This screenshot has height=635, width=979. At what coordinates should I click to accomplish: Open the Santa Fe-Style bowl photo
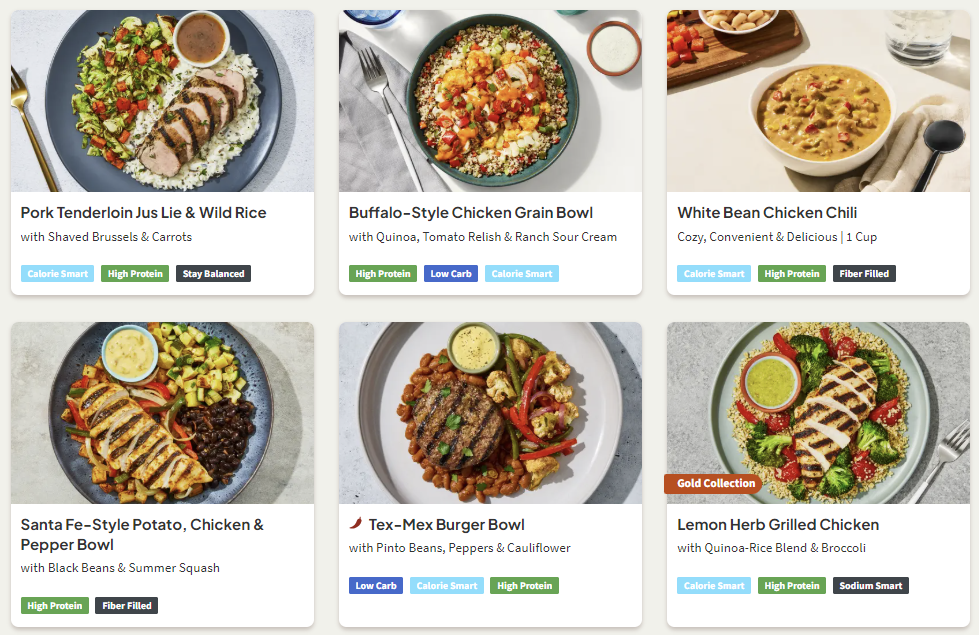(x=162, y=412)
